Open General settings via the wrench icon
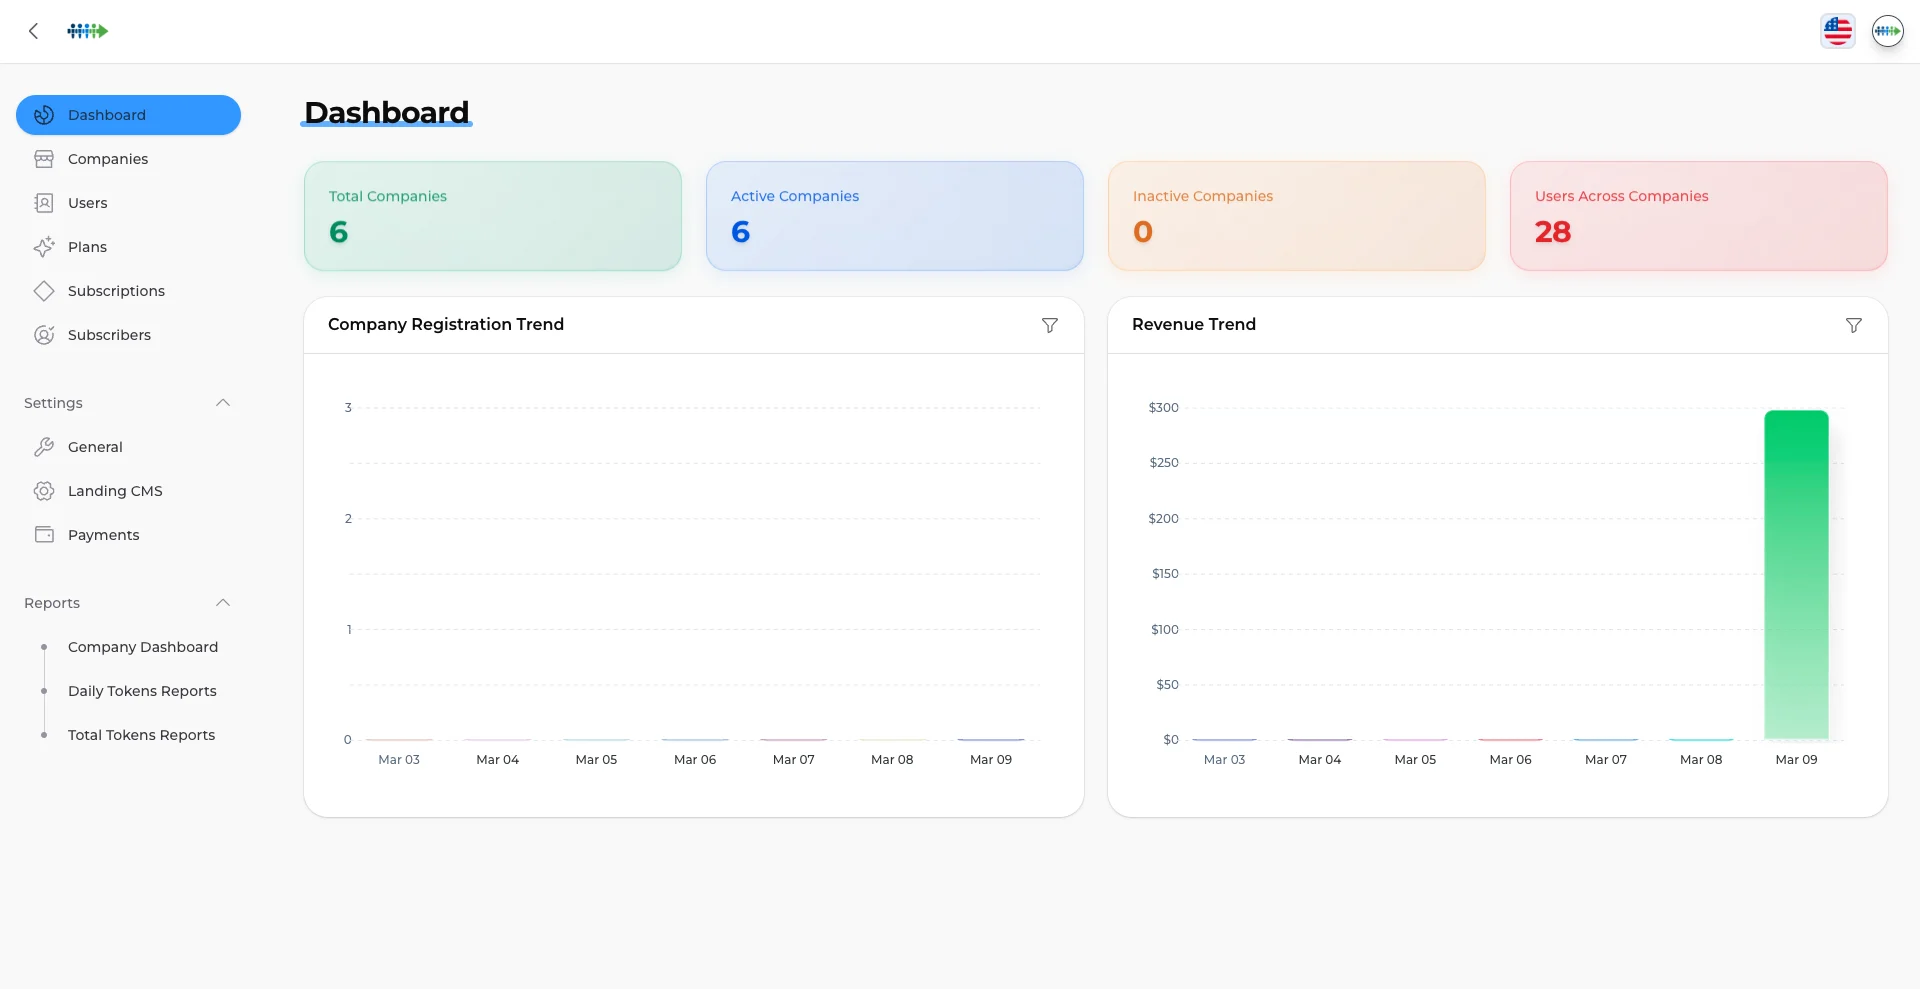This screenshot has width=1920, height=989. click(44, 447)
